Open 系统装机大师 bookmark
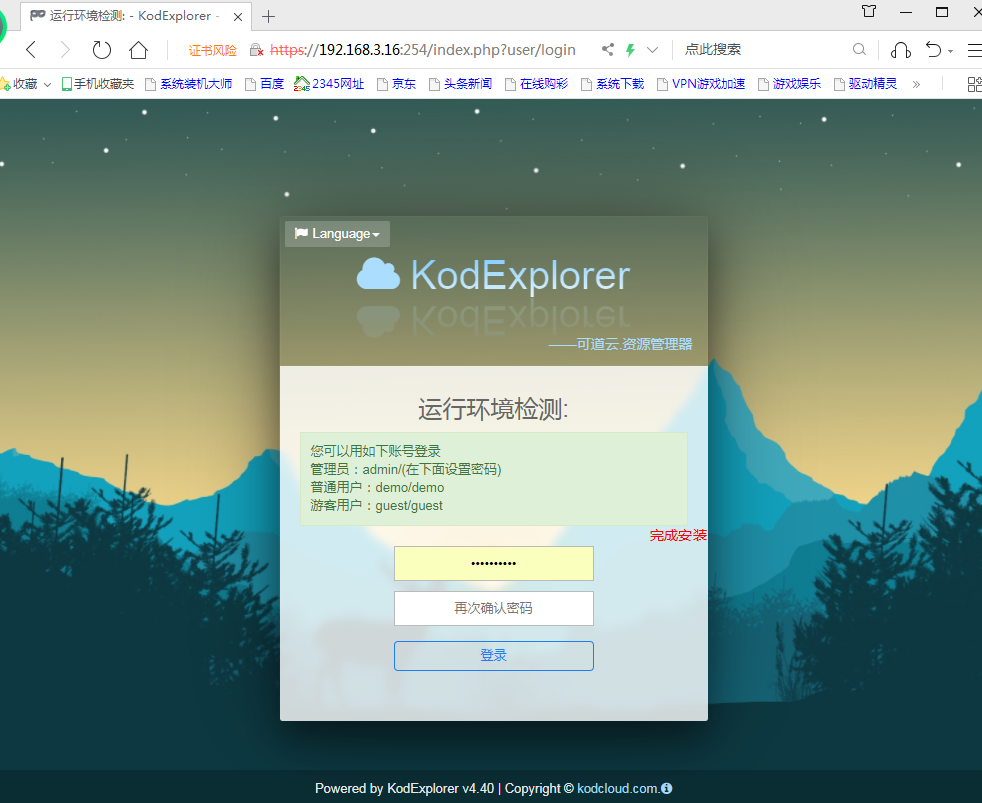This screenshot has height=803, width=982. tap(189, 84)
